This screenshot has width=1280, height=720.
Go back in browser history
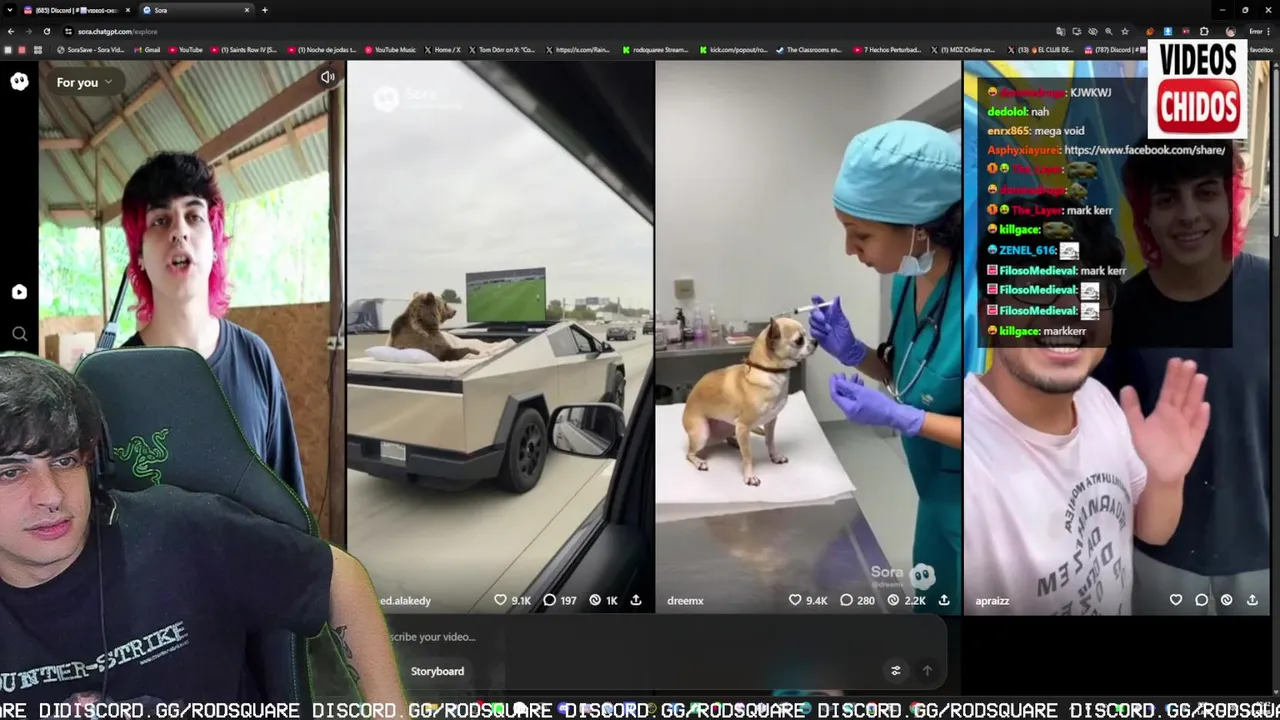[x=10, y=31]
